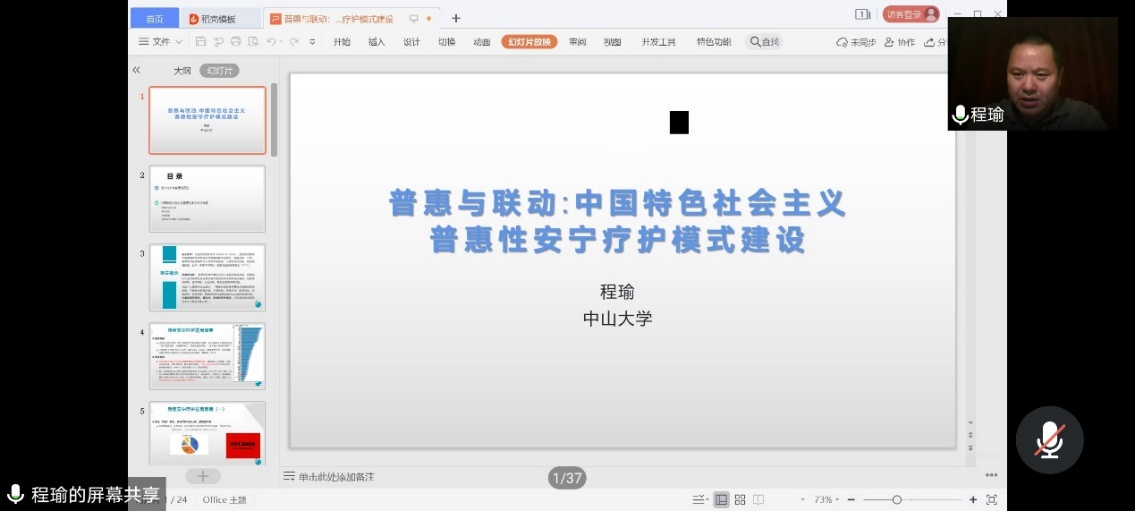Switch to reading view icon
Screen dimensions: 1135x511
point(759,499)
